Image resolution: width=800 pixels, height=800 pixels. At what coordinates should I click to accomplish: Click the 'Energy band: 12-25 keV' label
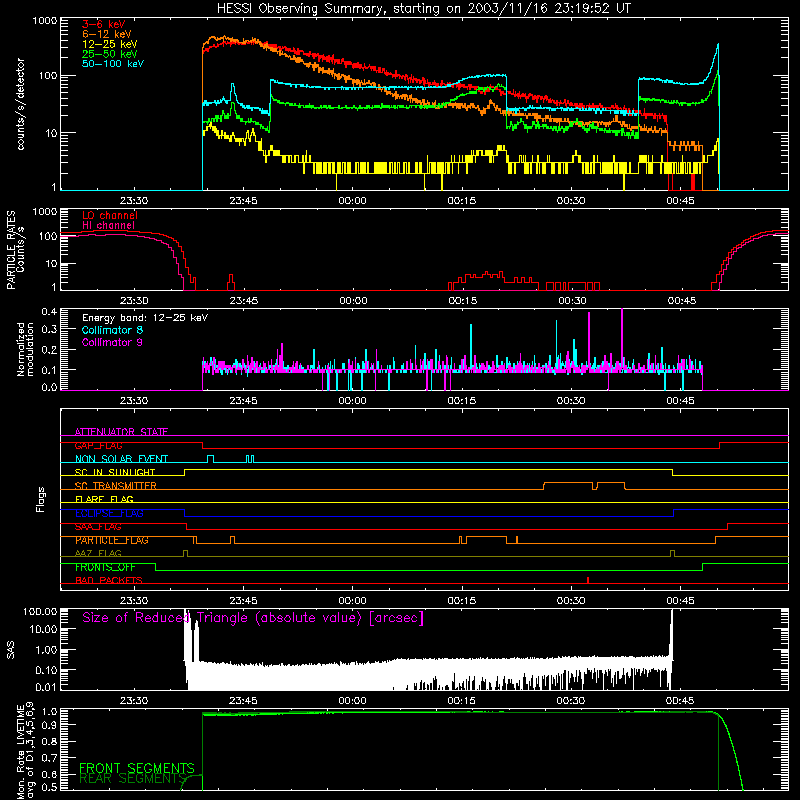tap(145, 318)
